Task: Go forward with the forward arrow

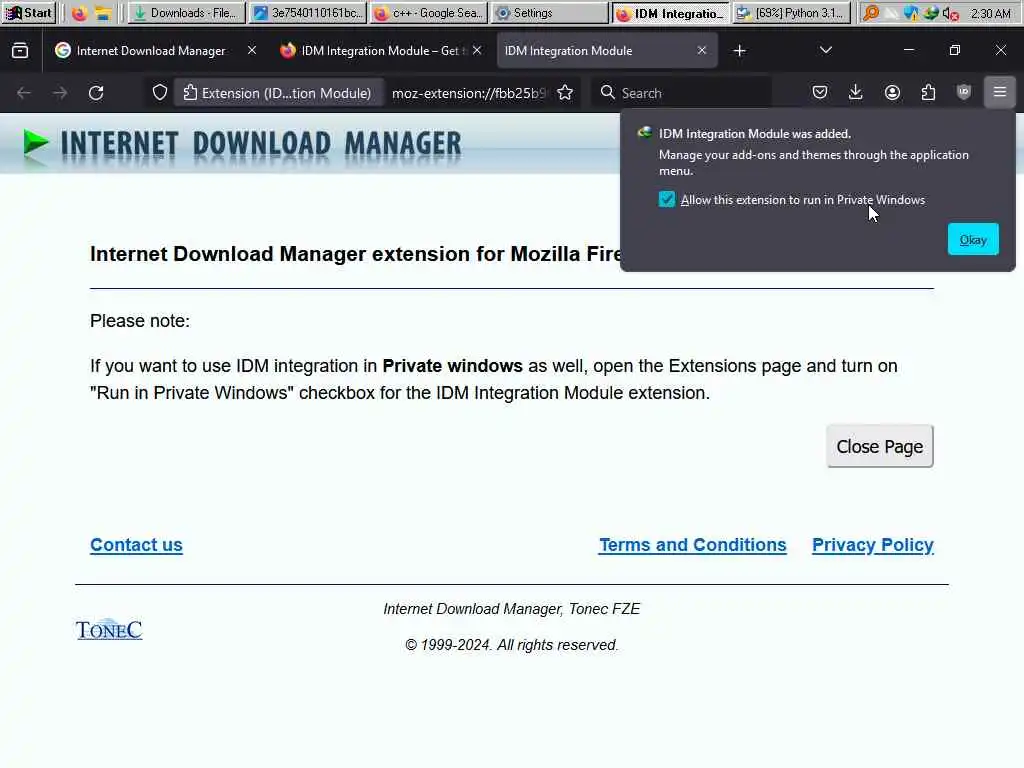Action: (60, 93)
